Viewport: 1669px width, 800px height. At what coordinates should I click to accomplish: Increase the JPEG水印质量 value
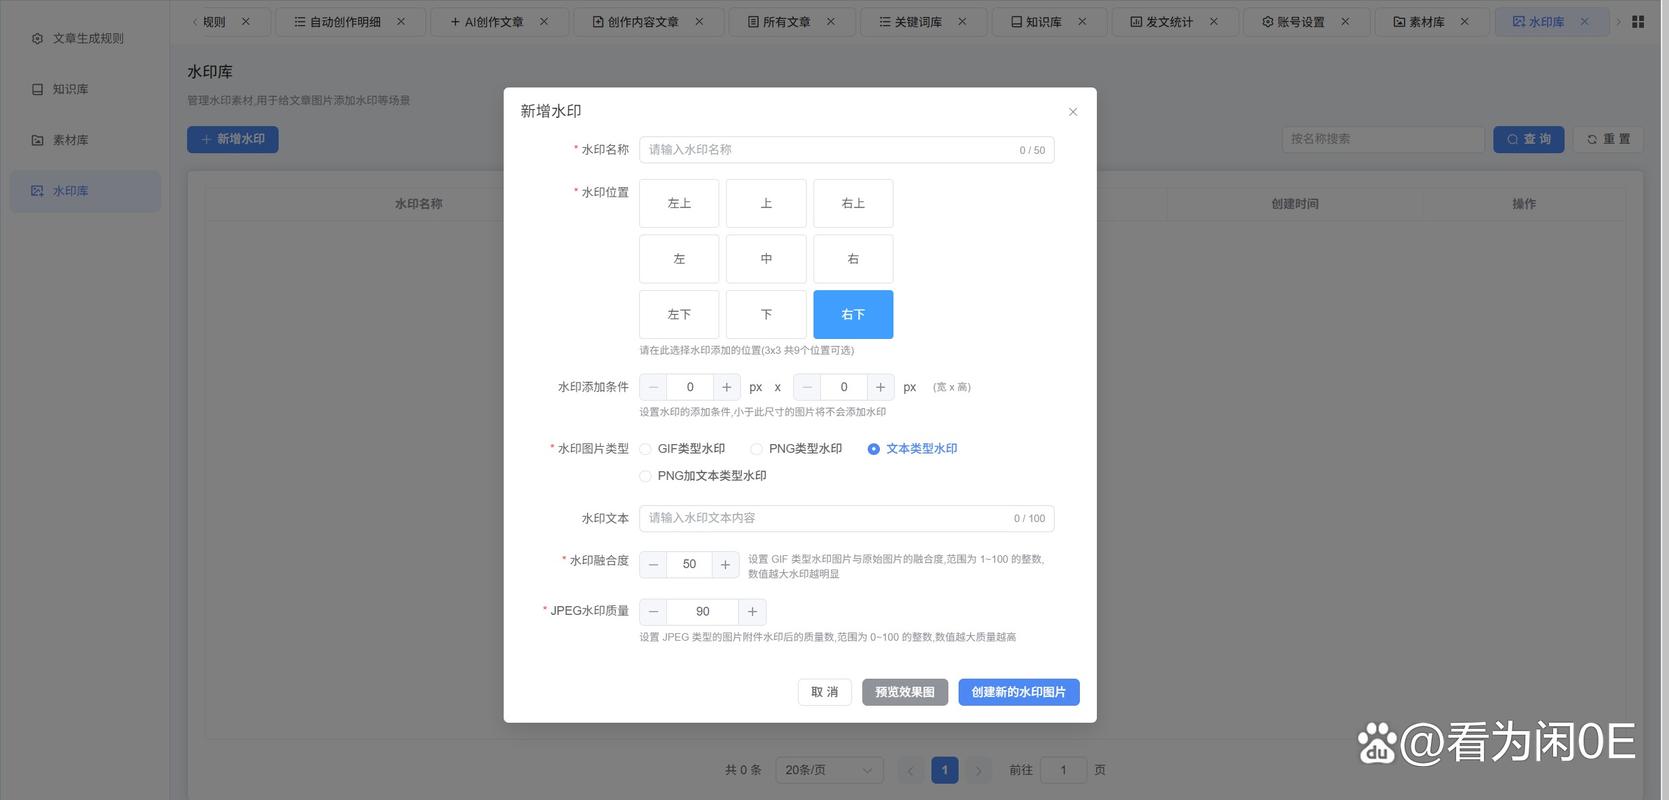752,612
